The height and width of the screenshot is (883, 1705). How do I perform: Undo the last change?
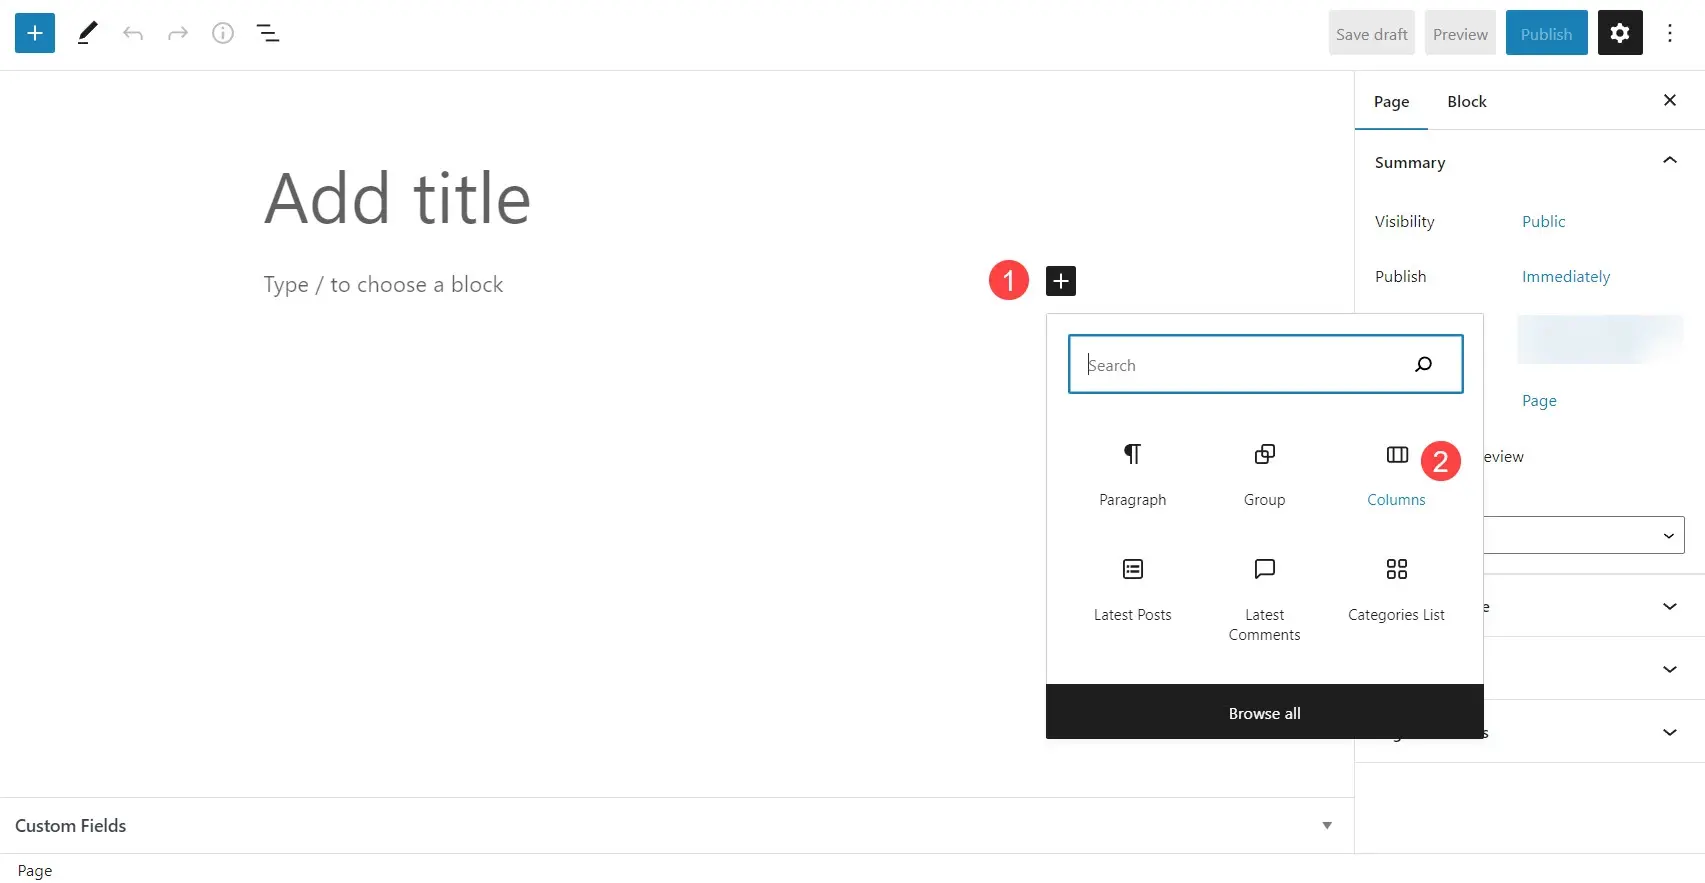132,32
